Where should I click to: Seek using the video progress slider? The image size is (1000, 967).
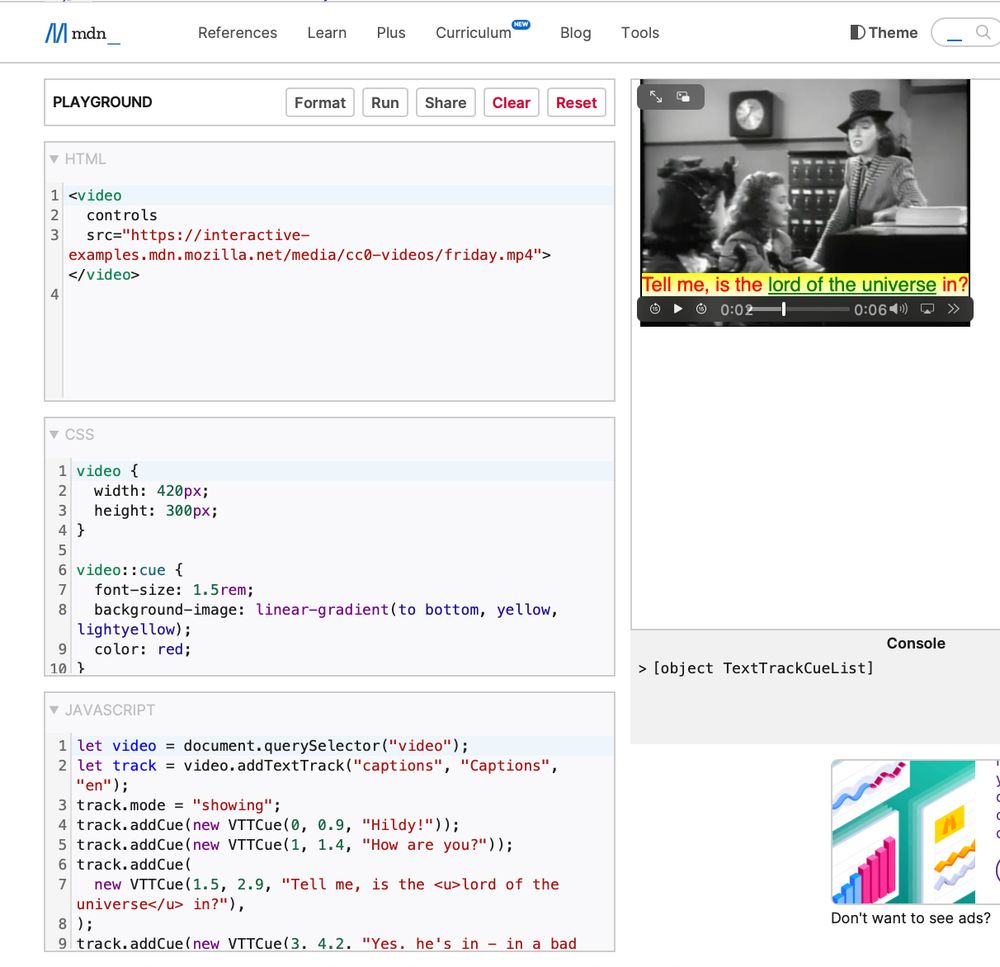(x=800, y=309)
